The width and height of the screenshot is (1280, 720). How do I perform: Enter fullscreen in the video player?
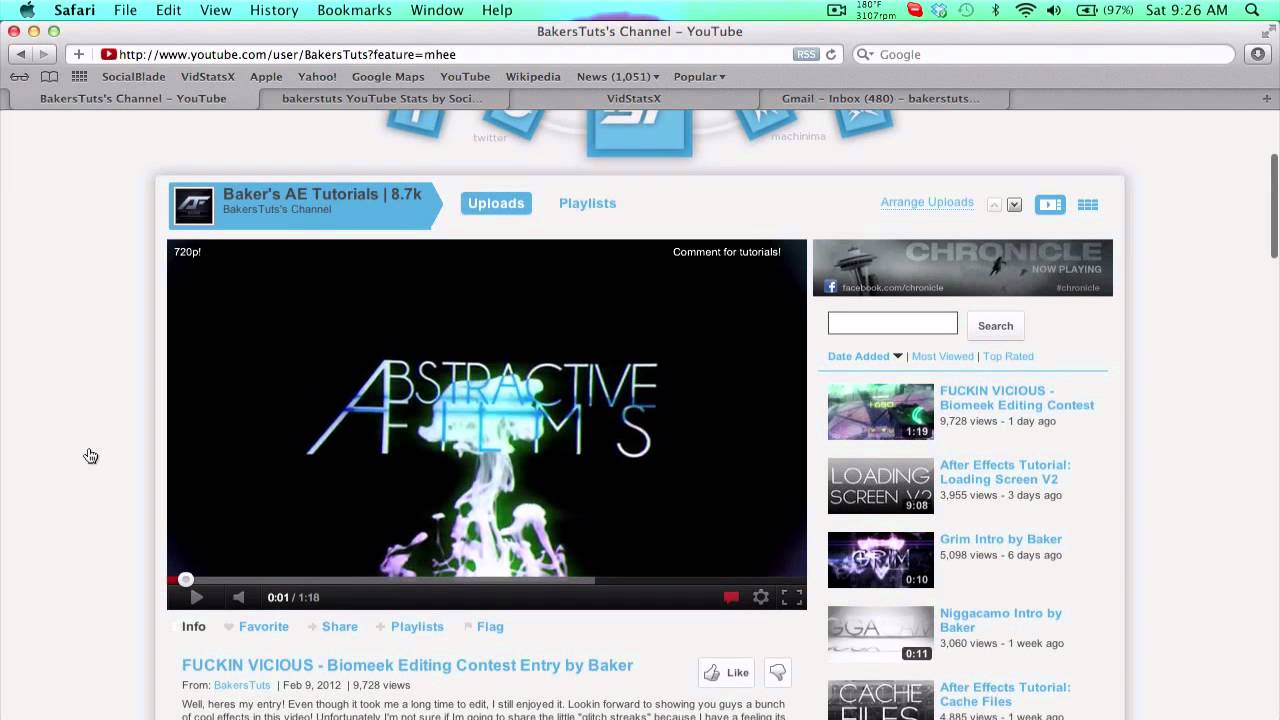click(792, 597)
